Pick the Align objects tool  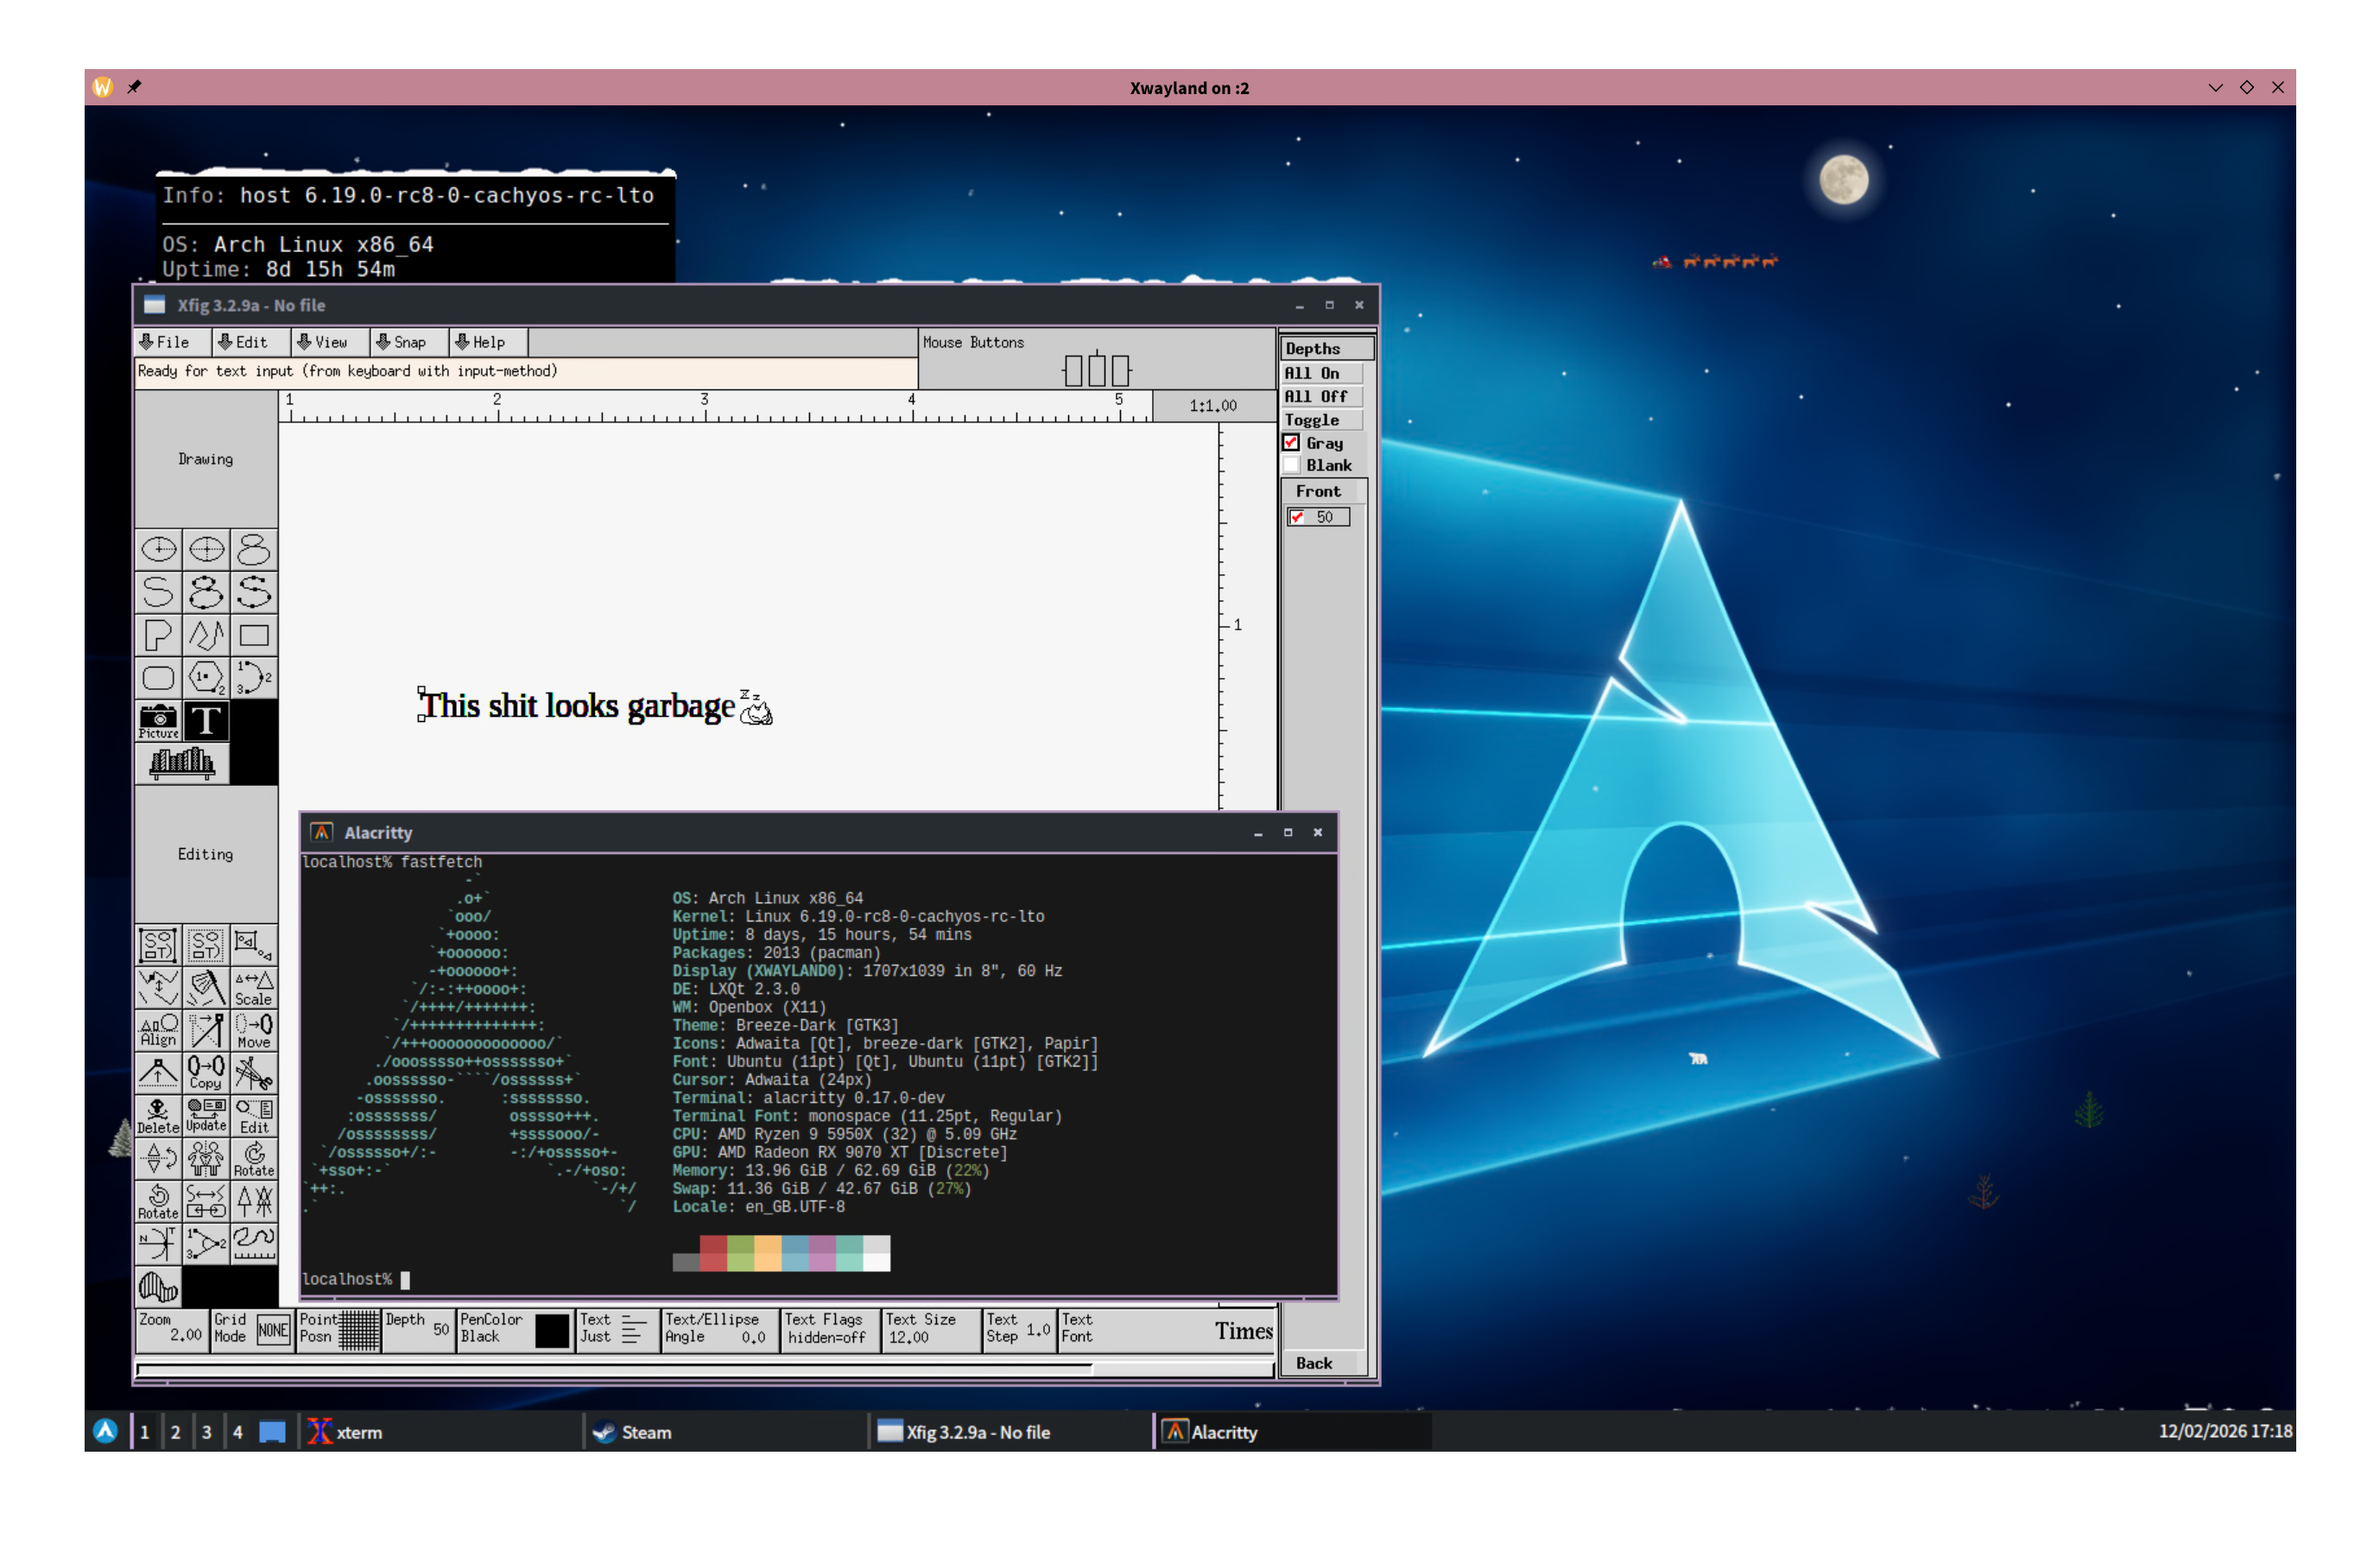click(x=158, y=1030)
